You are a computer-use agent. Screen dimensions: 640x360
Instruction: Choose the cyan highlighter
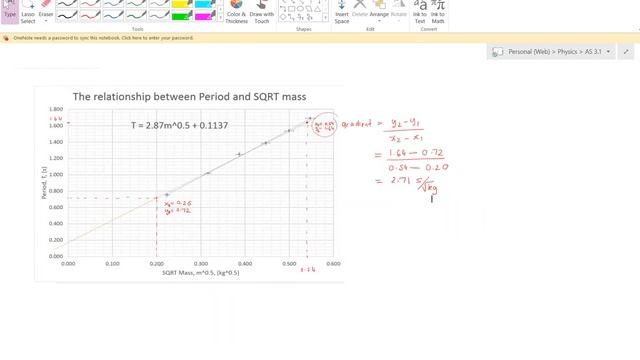pyautogui.click(x=205, y=4)
